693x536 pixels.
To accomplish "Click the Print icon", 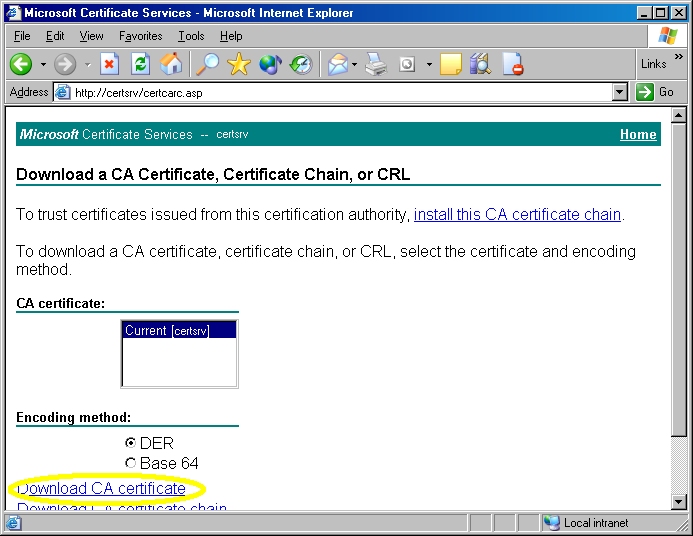I will [x=376, y=65].
